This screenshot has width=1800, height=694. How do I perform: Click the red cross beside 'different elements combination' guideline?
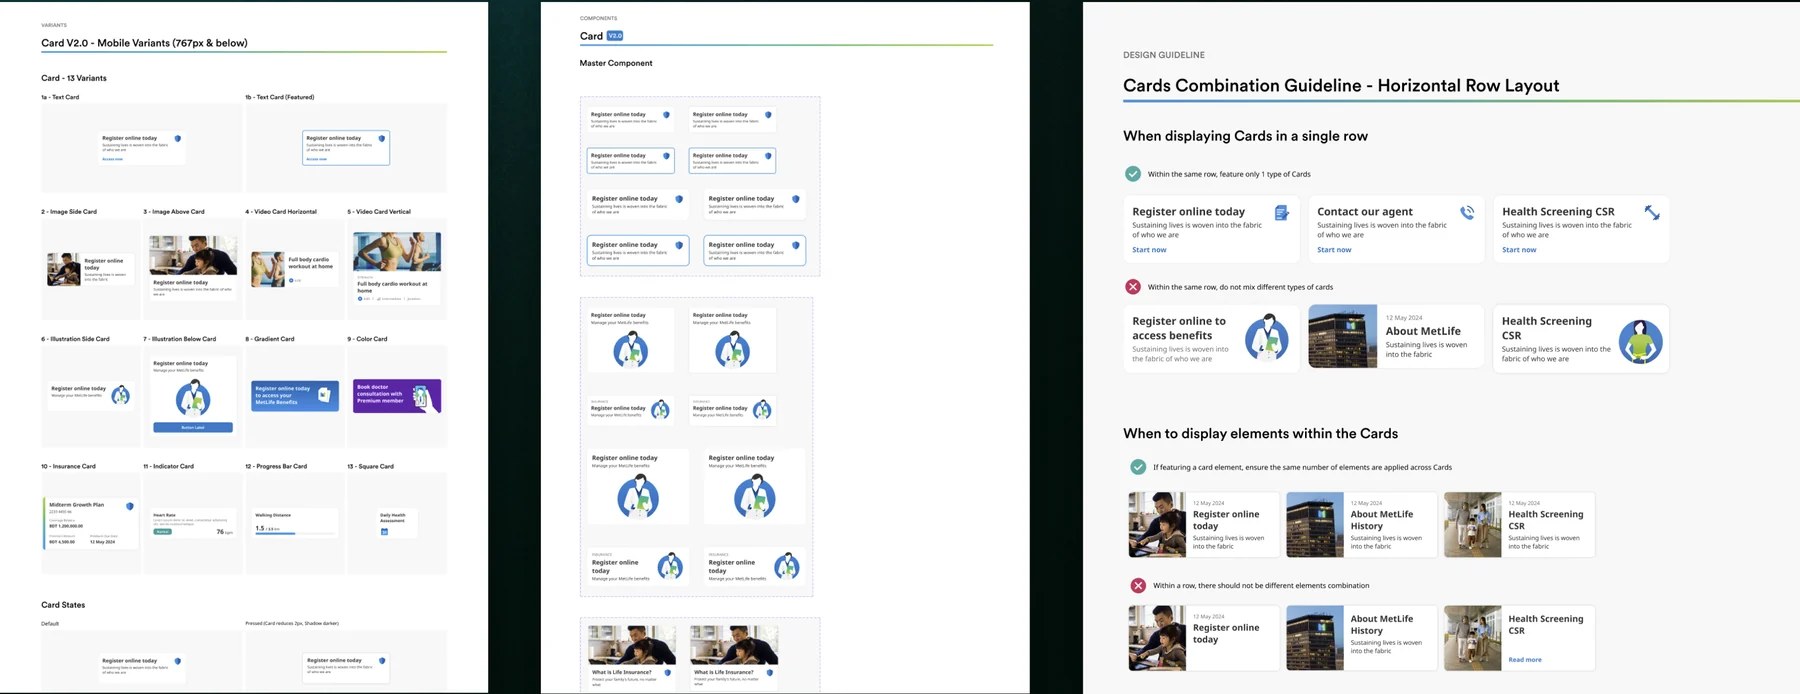pos(1138,586)
